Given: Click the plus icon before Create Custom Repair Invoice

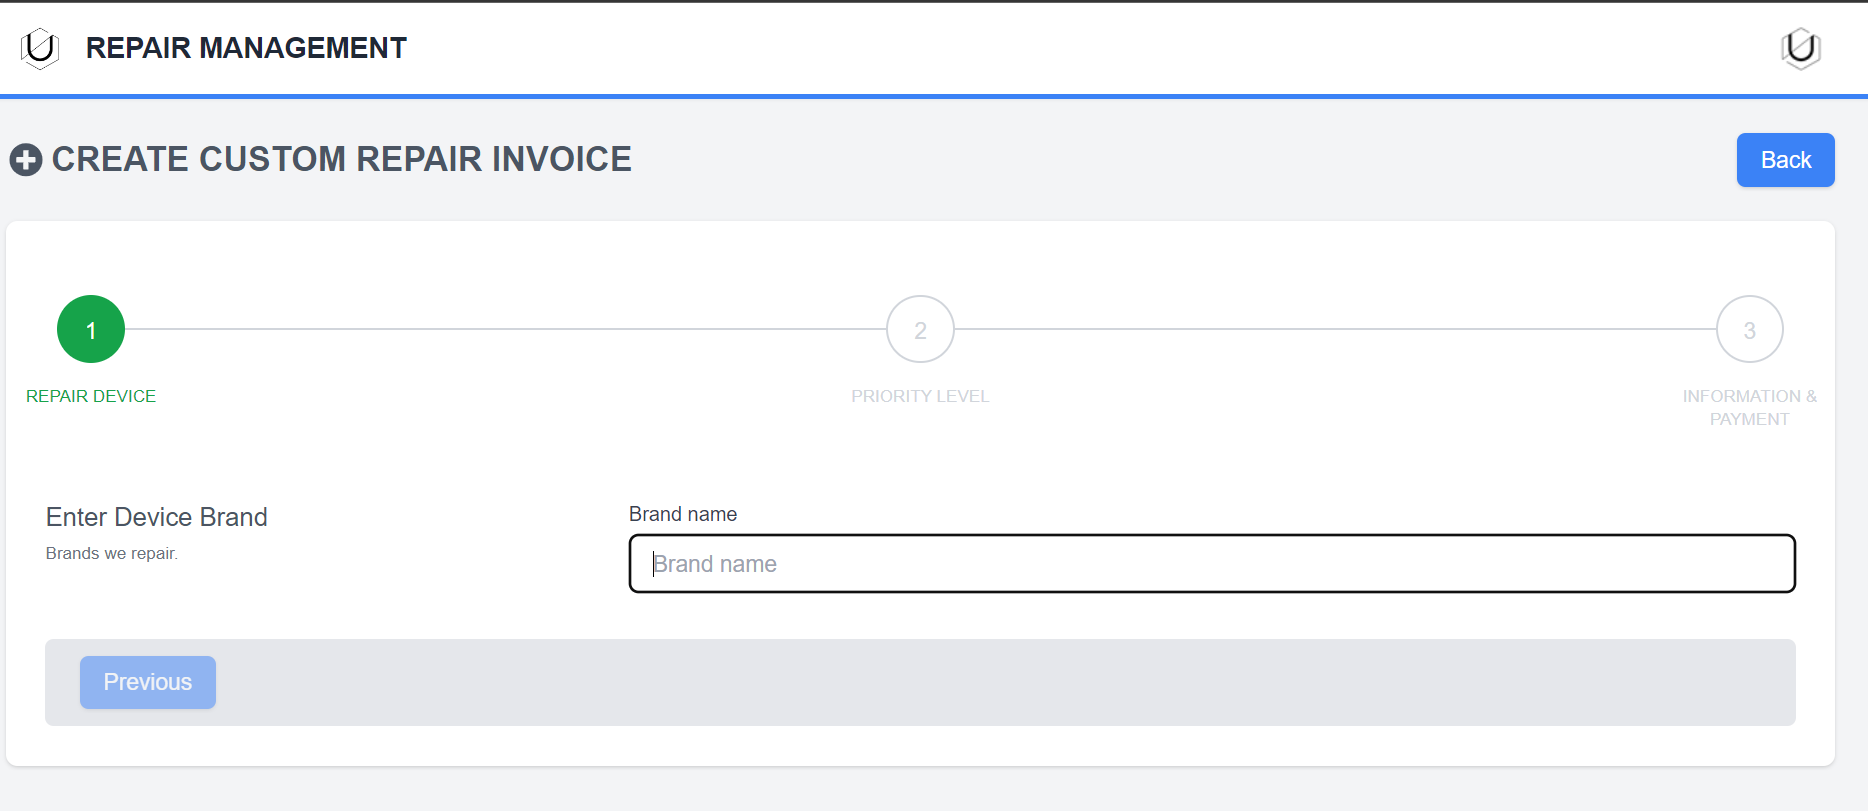Looking at the screenshot, I should point(26,160).
